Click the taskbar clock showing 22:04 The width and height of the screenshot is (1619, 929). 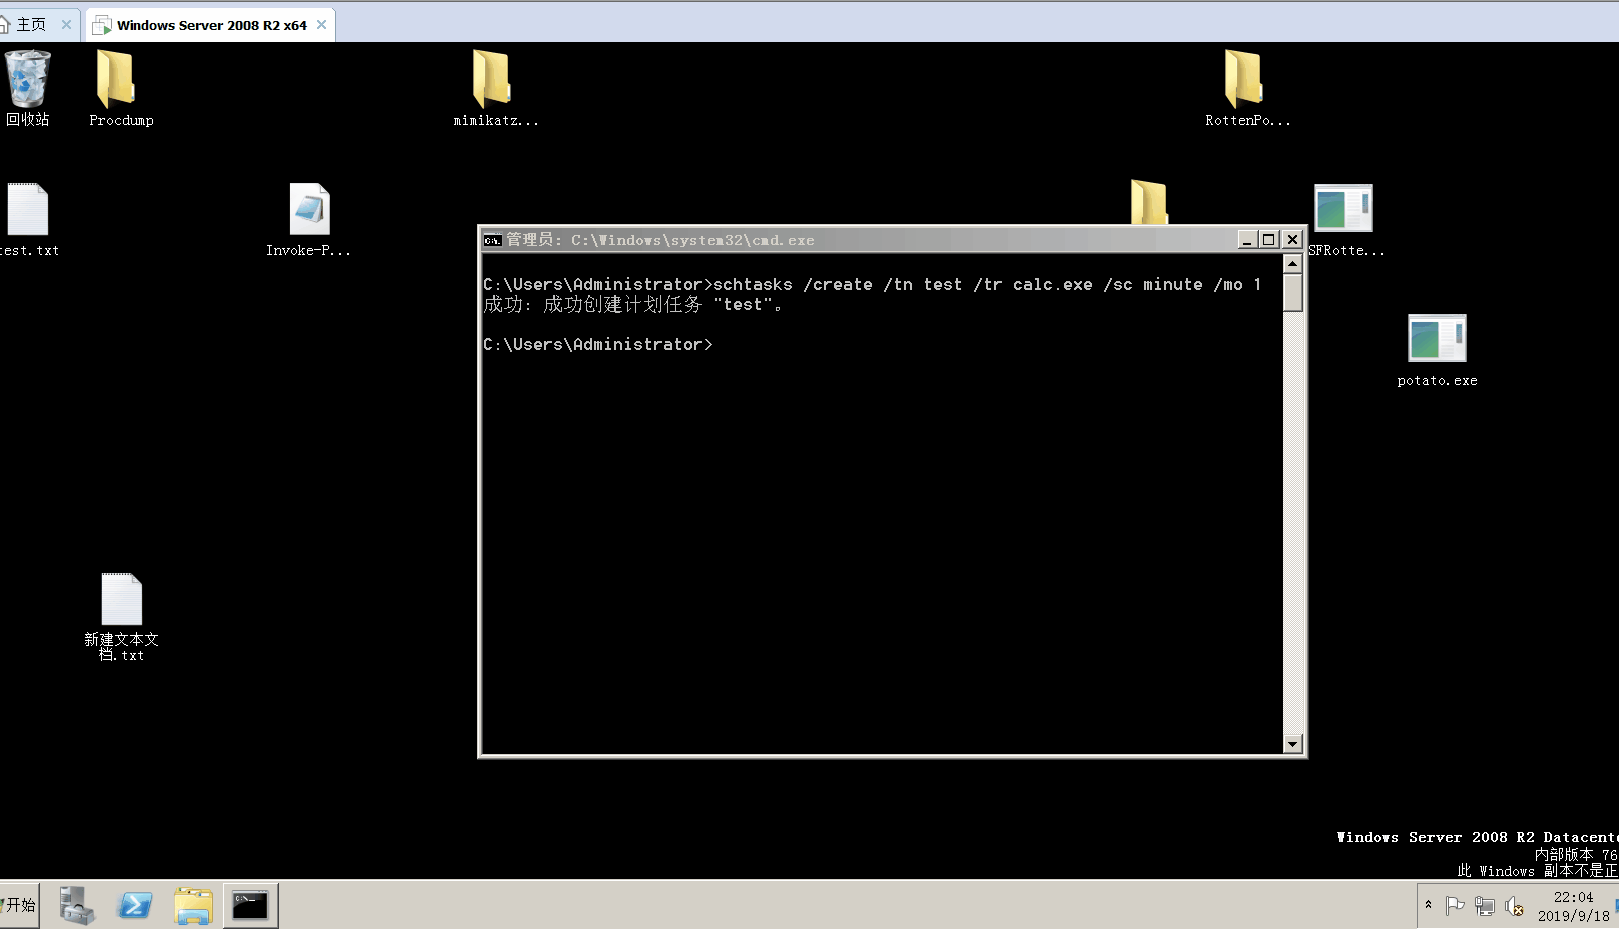coord(1573,906)
